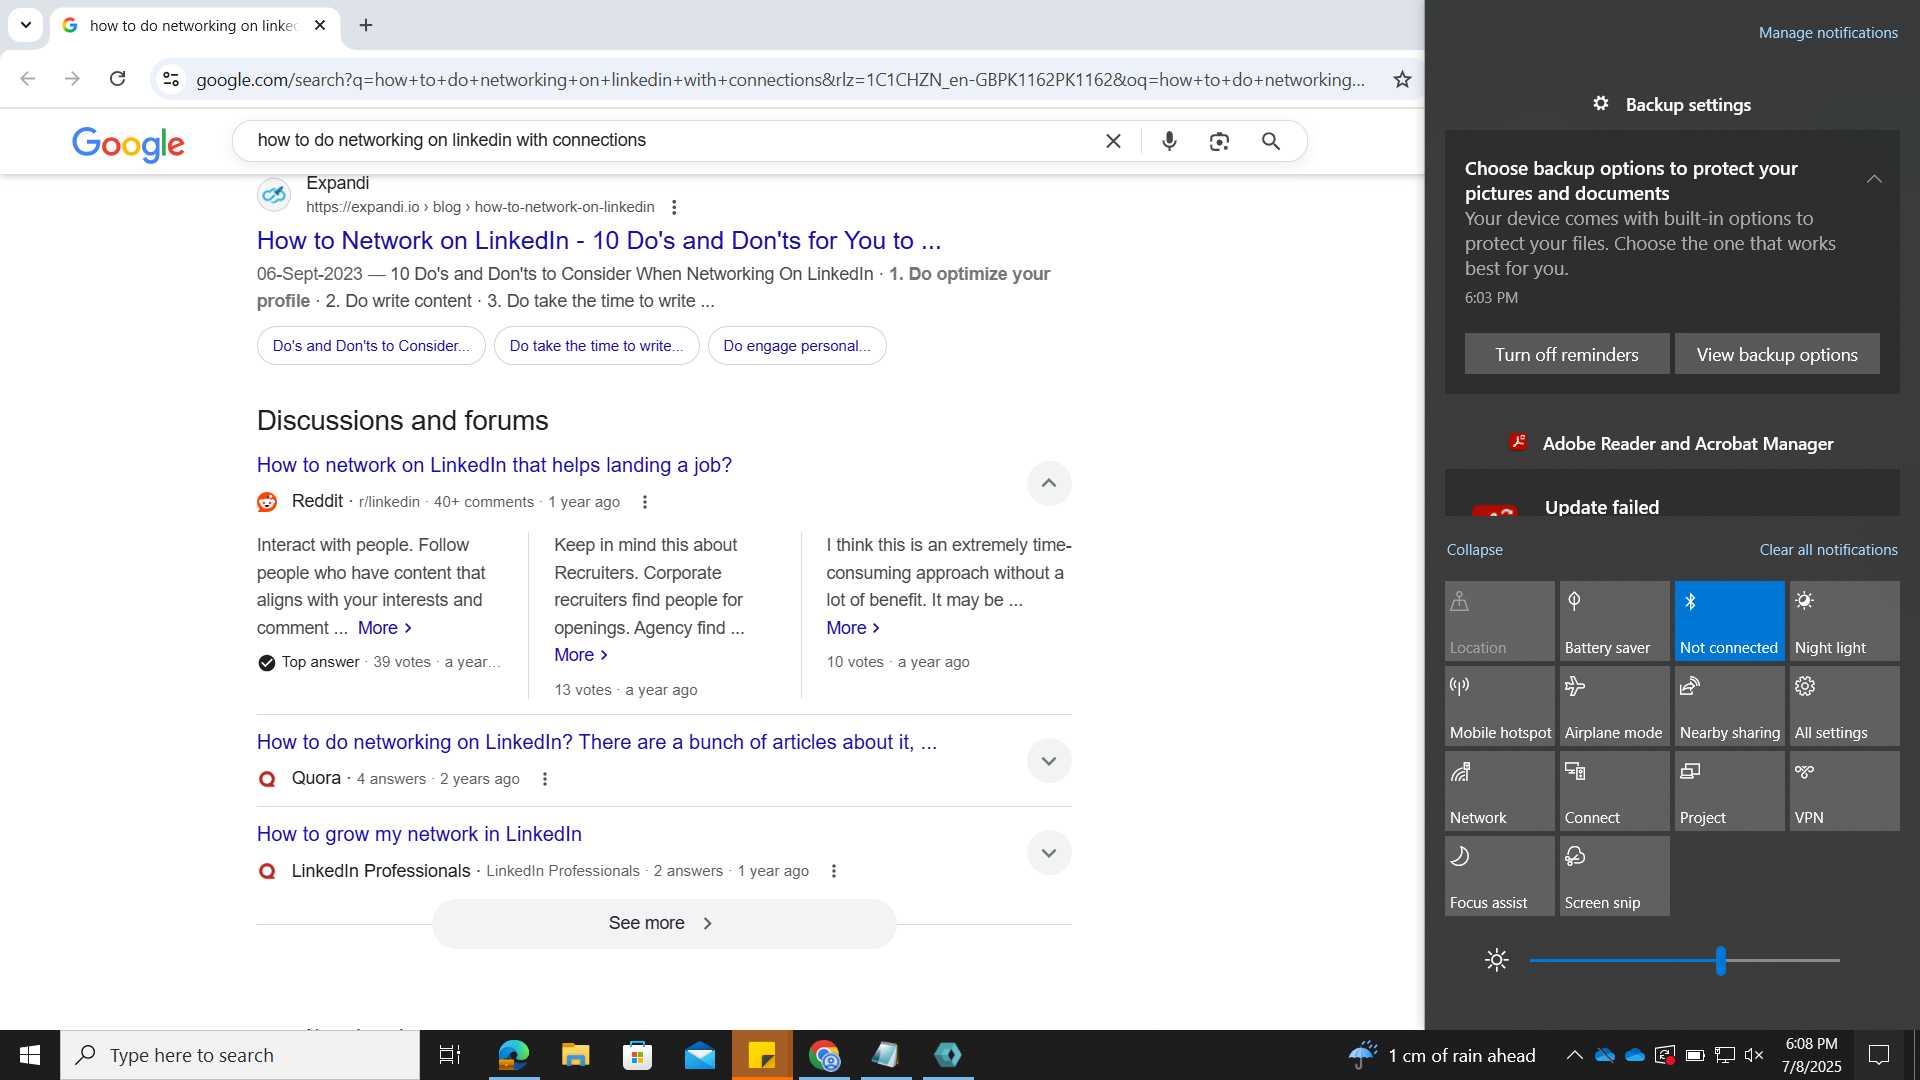Open Google Lens image search icon

(1219, 141)
